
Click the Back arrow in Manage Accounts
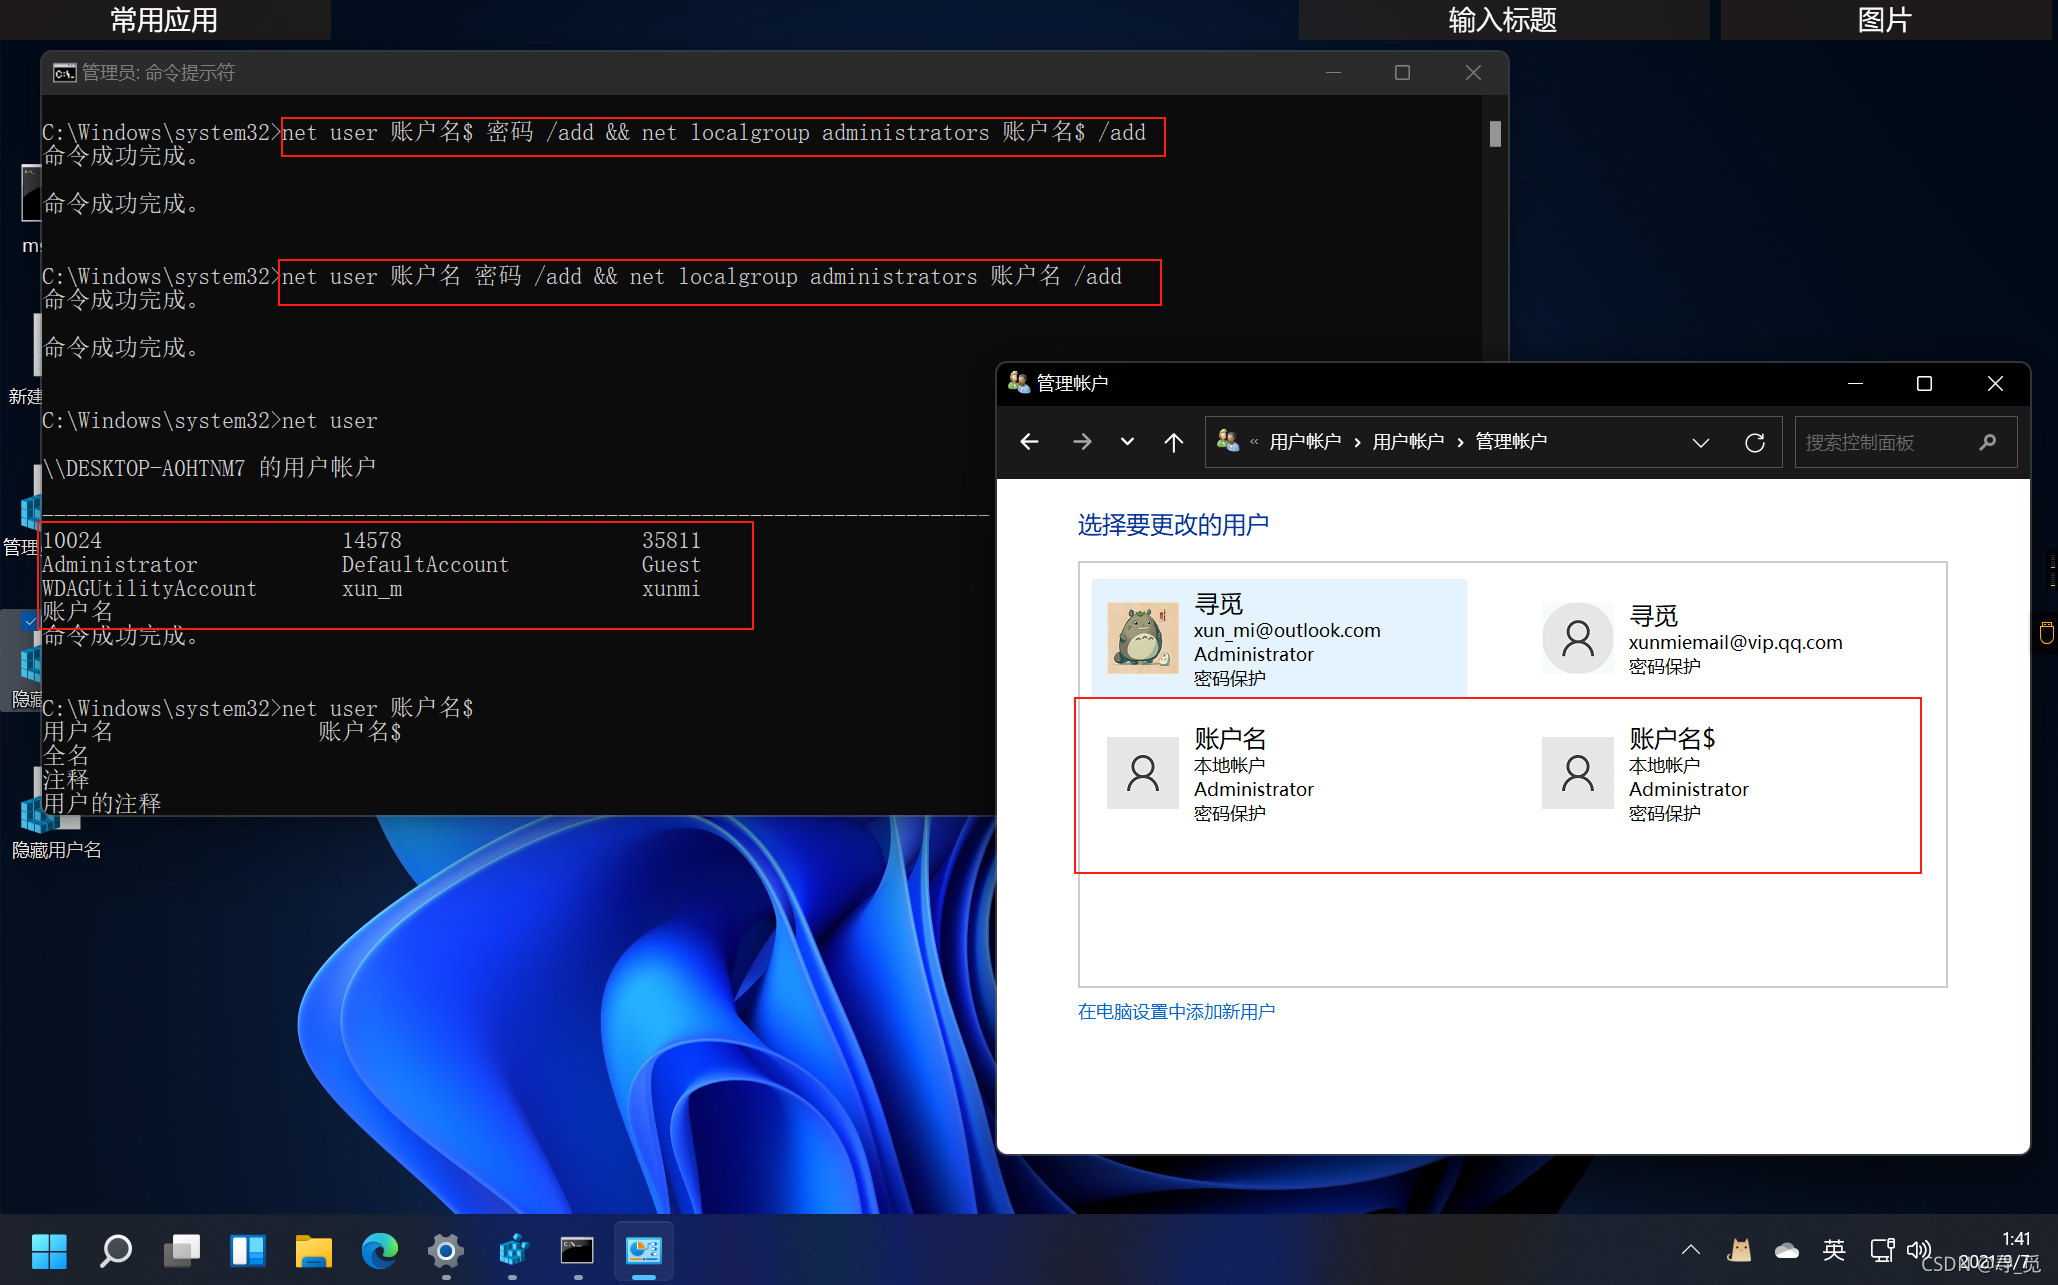[x=1029, y=442]
